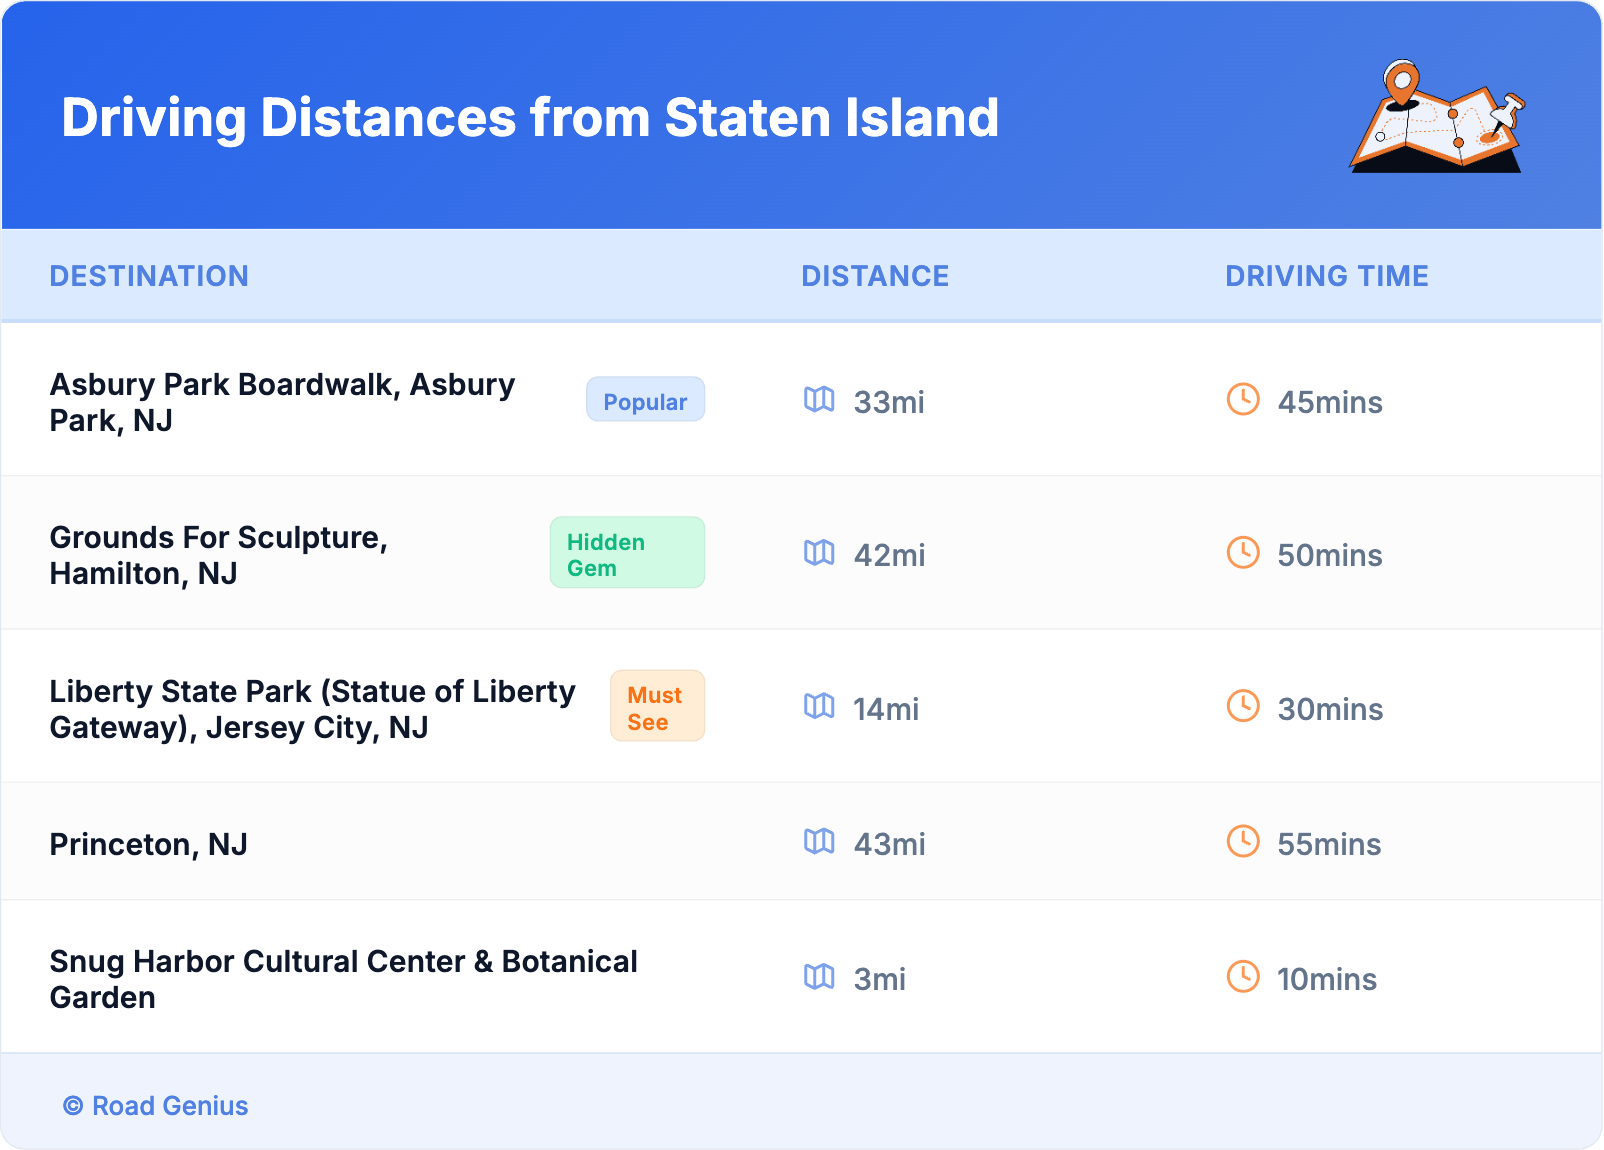
Task: Select the Destination column header
Action: (x=149, y=276)
